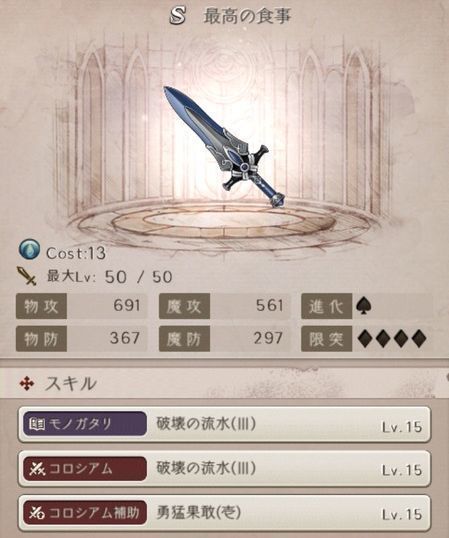This screenshot has height=538, width=449.
Task: Select the blue sword weapon image
Action: click(x=224, y=147)
